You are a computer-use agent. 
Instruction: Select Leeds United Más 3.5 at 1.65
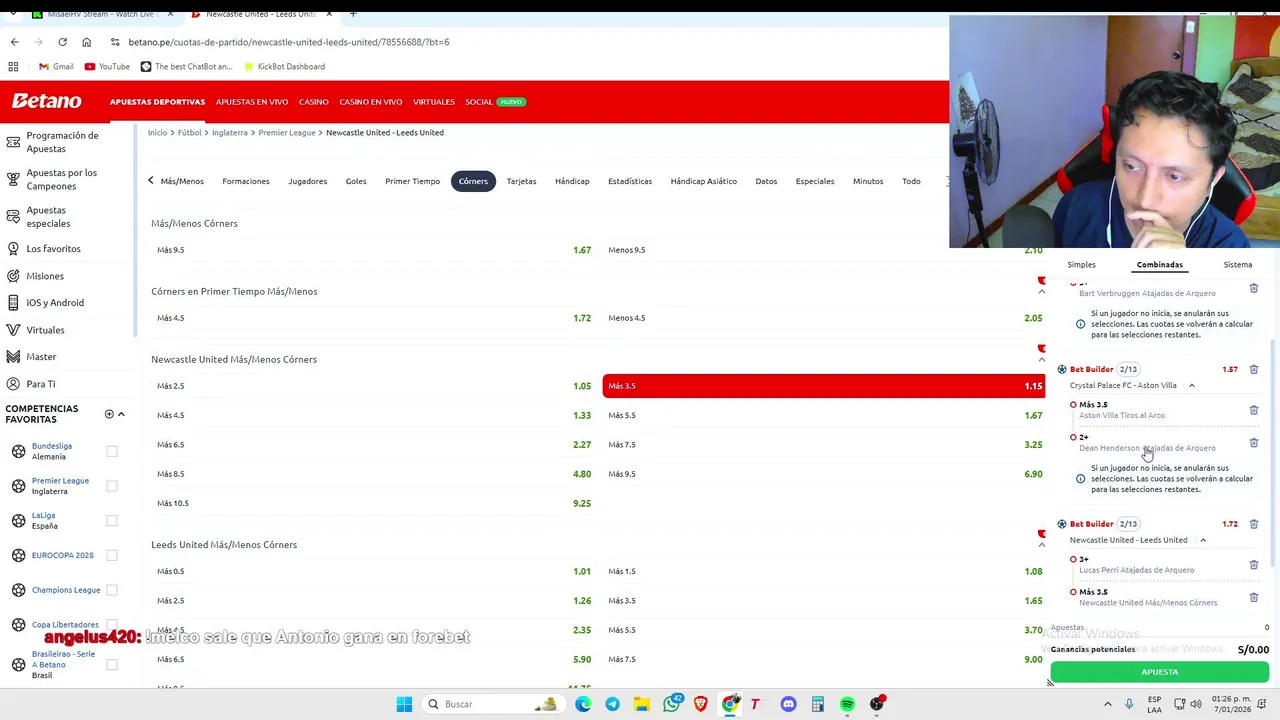point(824,601)
